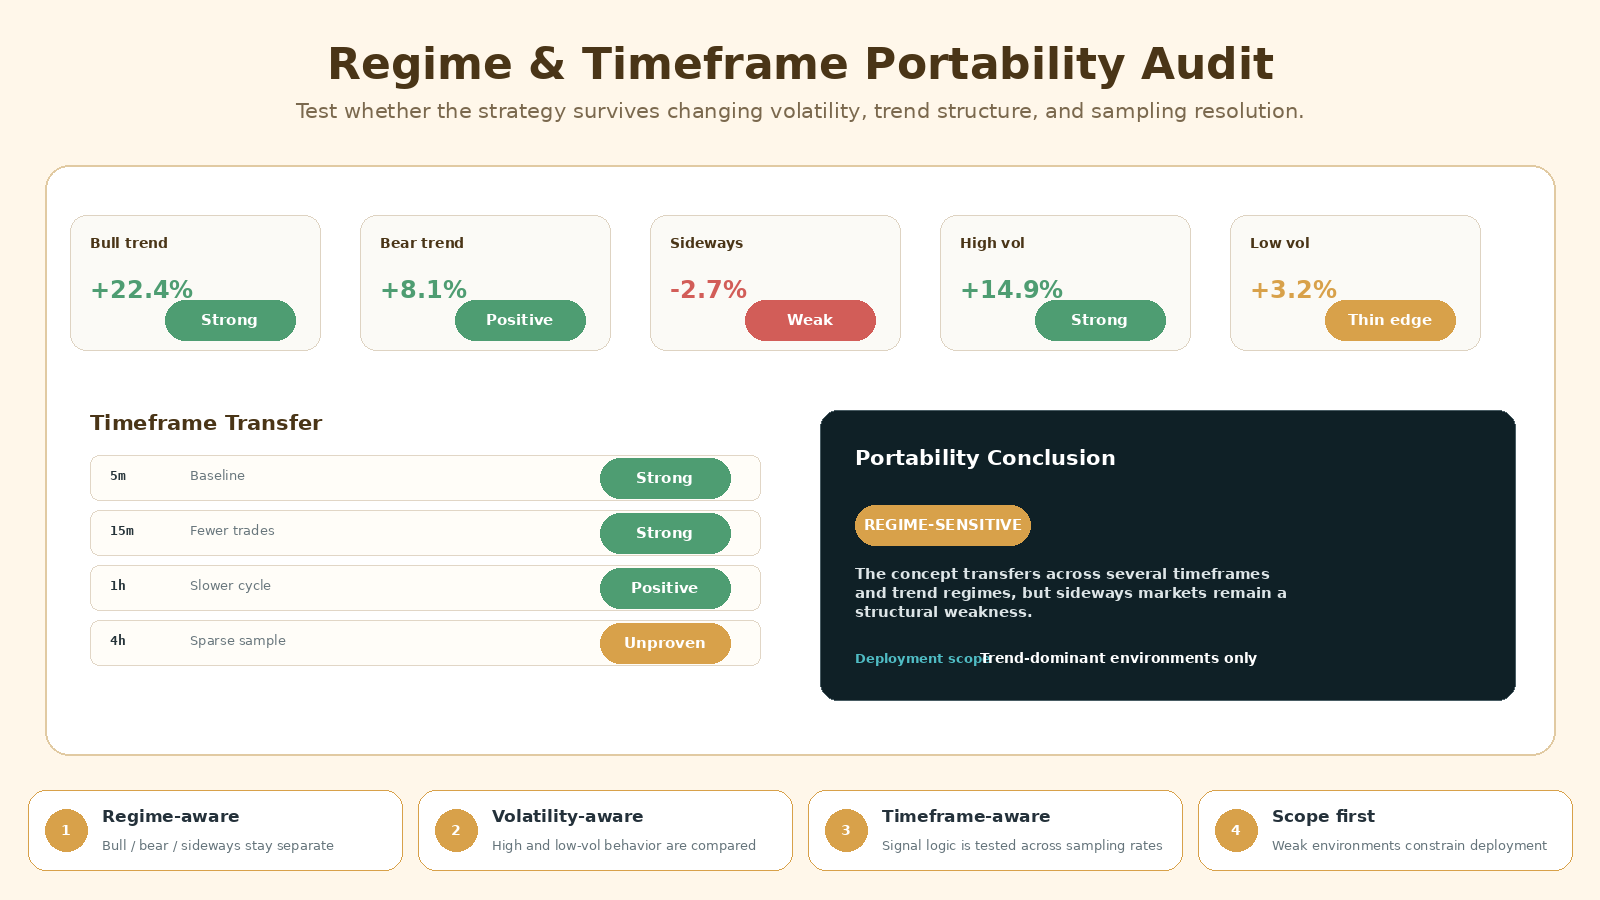Click the Slower cycle description text

coord(230,586)
